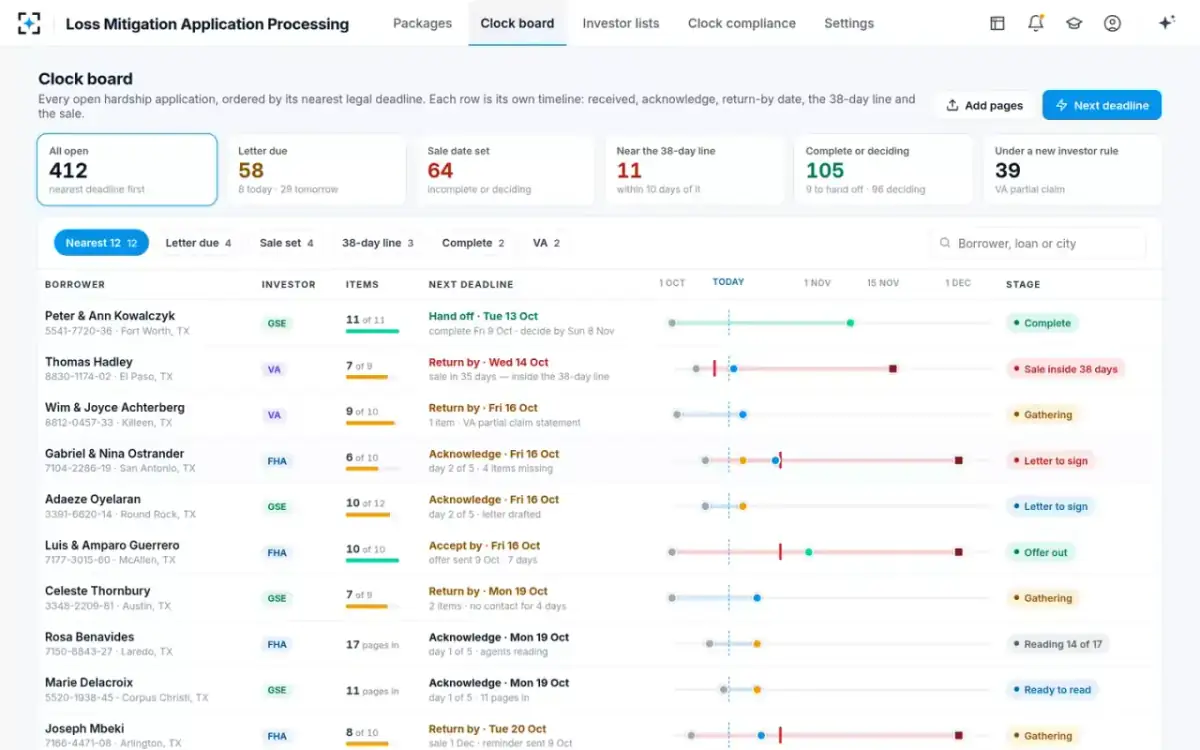Screen dimensions: 1200x750
Task: Click Hand off · Tue 13 Oct deadline
Action: pyautogui.click(x=484, y=316)
